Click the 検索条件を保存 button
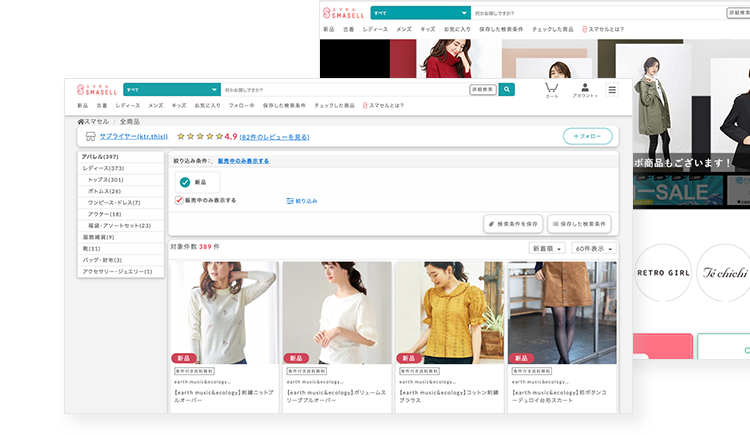The width and height of the screenshot is (750, 435). [513, 224]
